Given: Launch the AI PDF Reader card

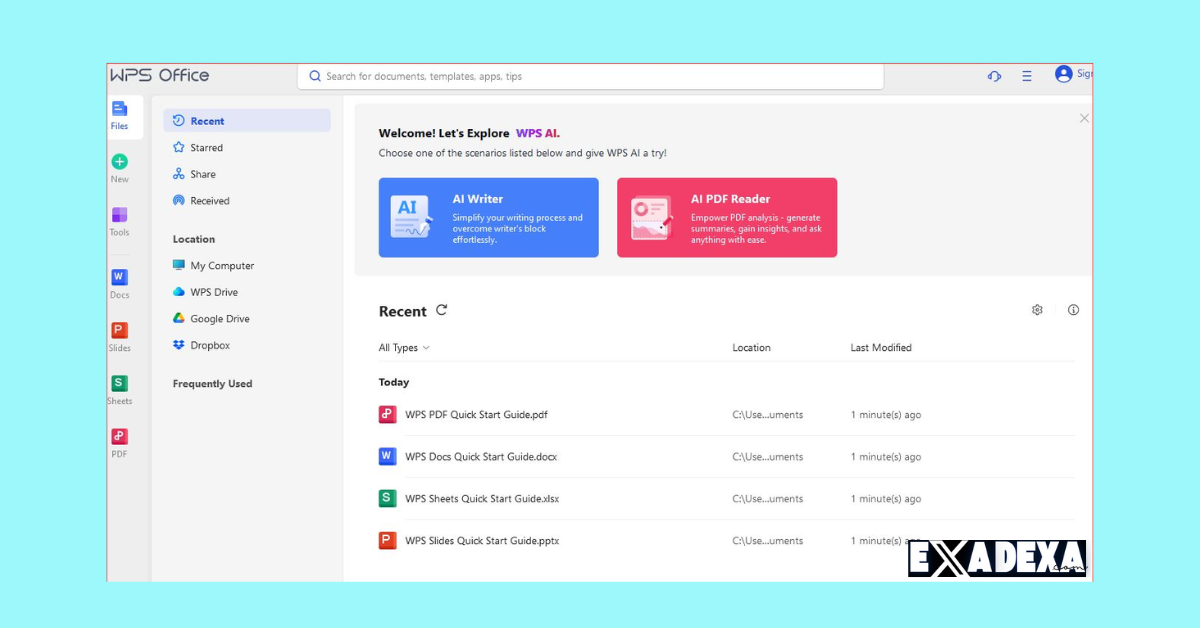Looking at the screenshot, I should click(x=726, y=218).
